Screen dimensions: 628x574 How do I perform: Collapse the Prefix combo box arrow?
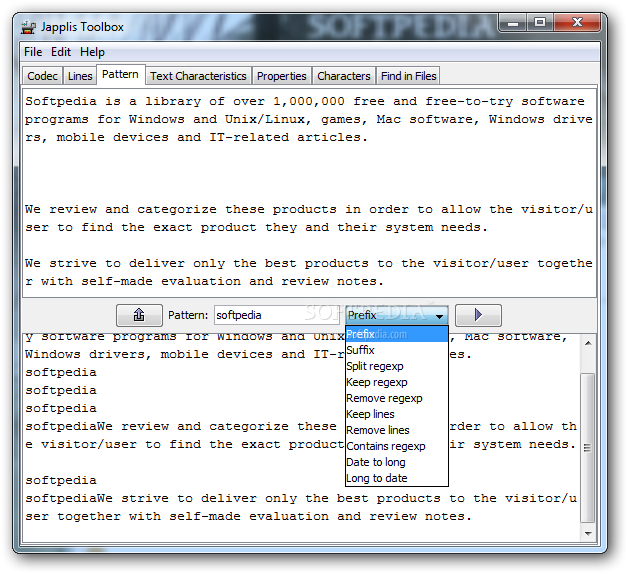tap(439, 316)
